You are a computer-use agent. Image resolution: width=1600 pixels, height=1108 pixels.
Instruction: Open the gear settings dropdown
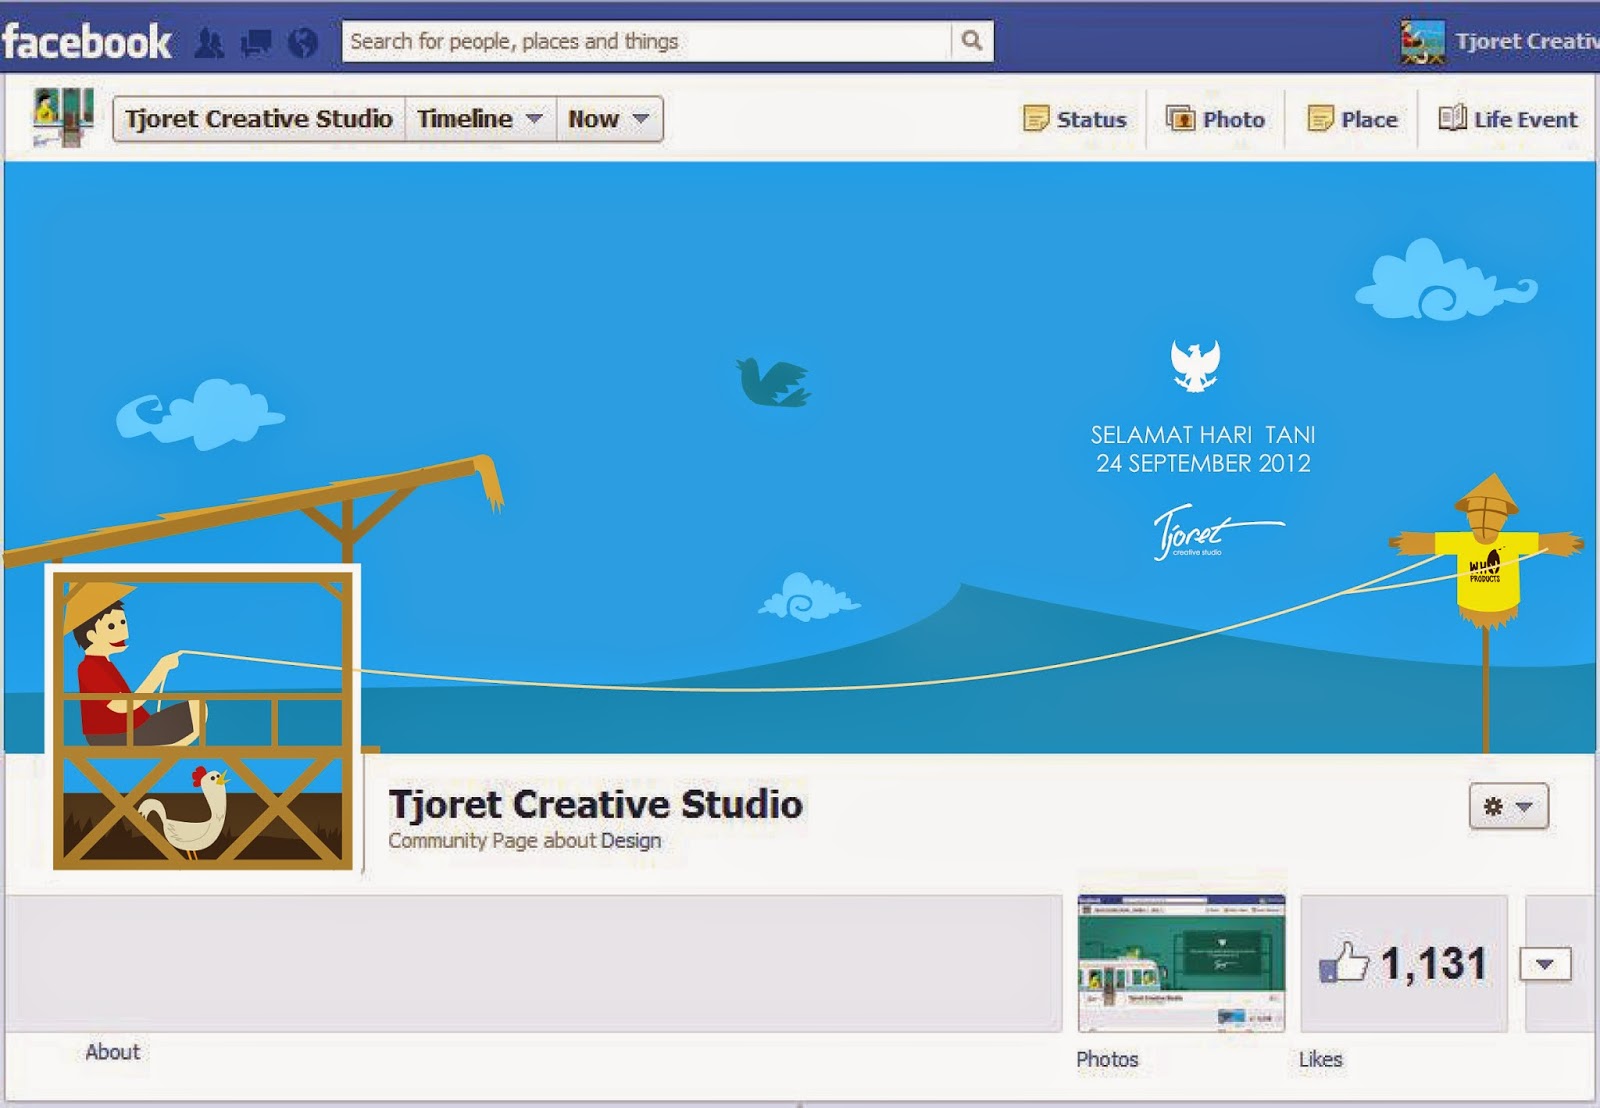1508,806
